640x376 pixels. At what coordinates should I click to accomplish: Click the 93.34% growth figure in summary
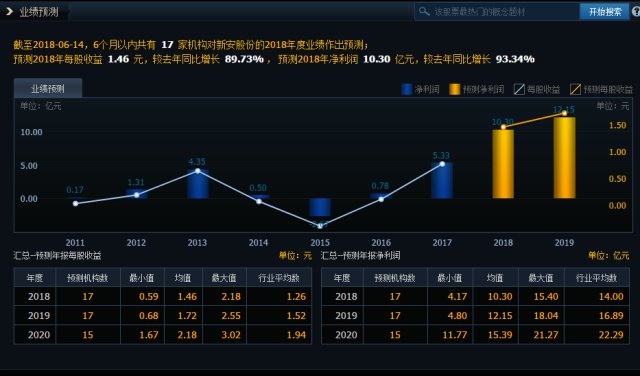515,59
